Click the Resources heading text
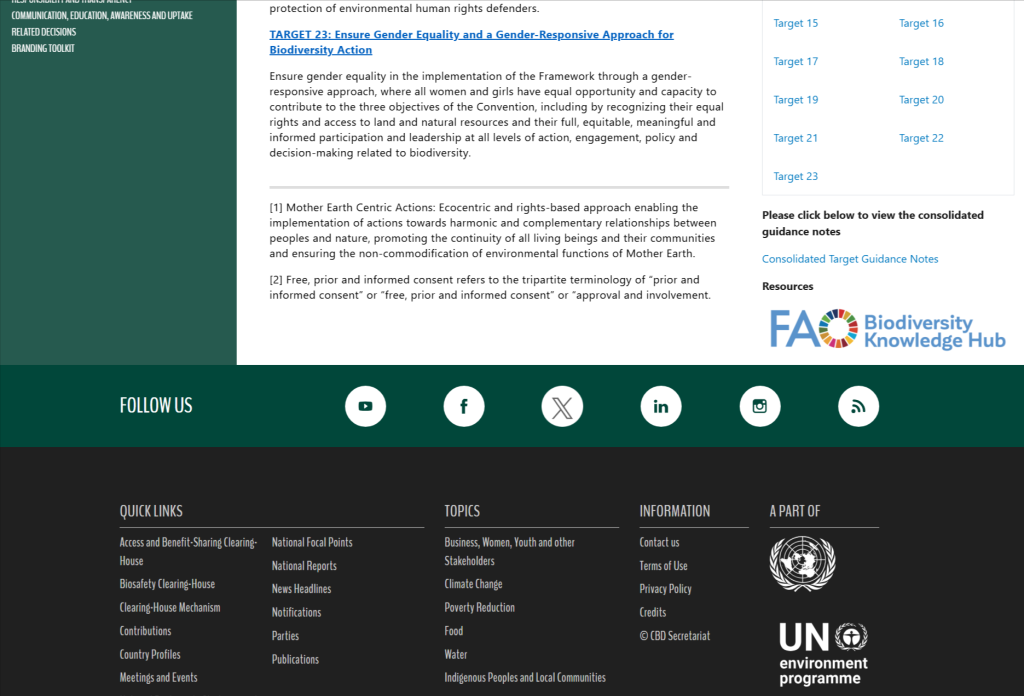The image size is (1024, 696). pos(787,287)
